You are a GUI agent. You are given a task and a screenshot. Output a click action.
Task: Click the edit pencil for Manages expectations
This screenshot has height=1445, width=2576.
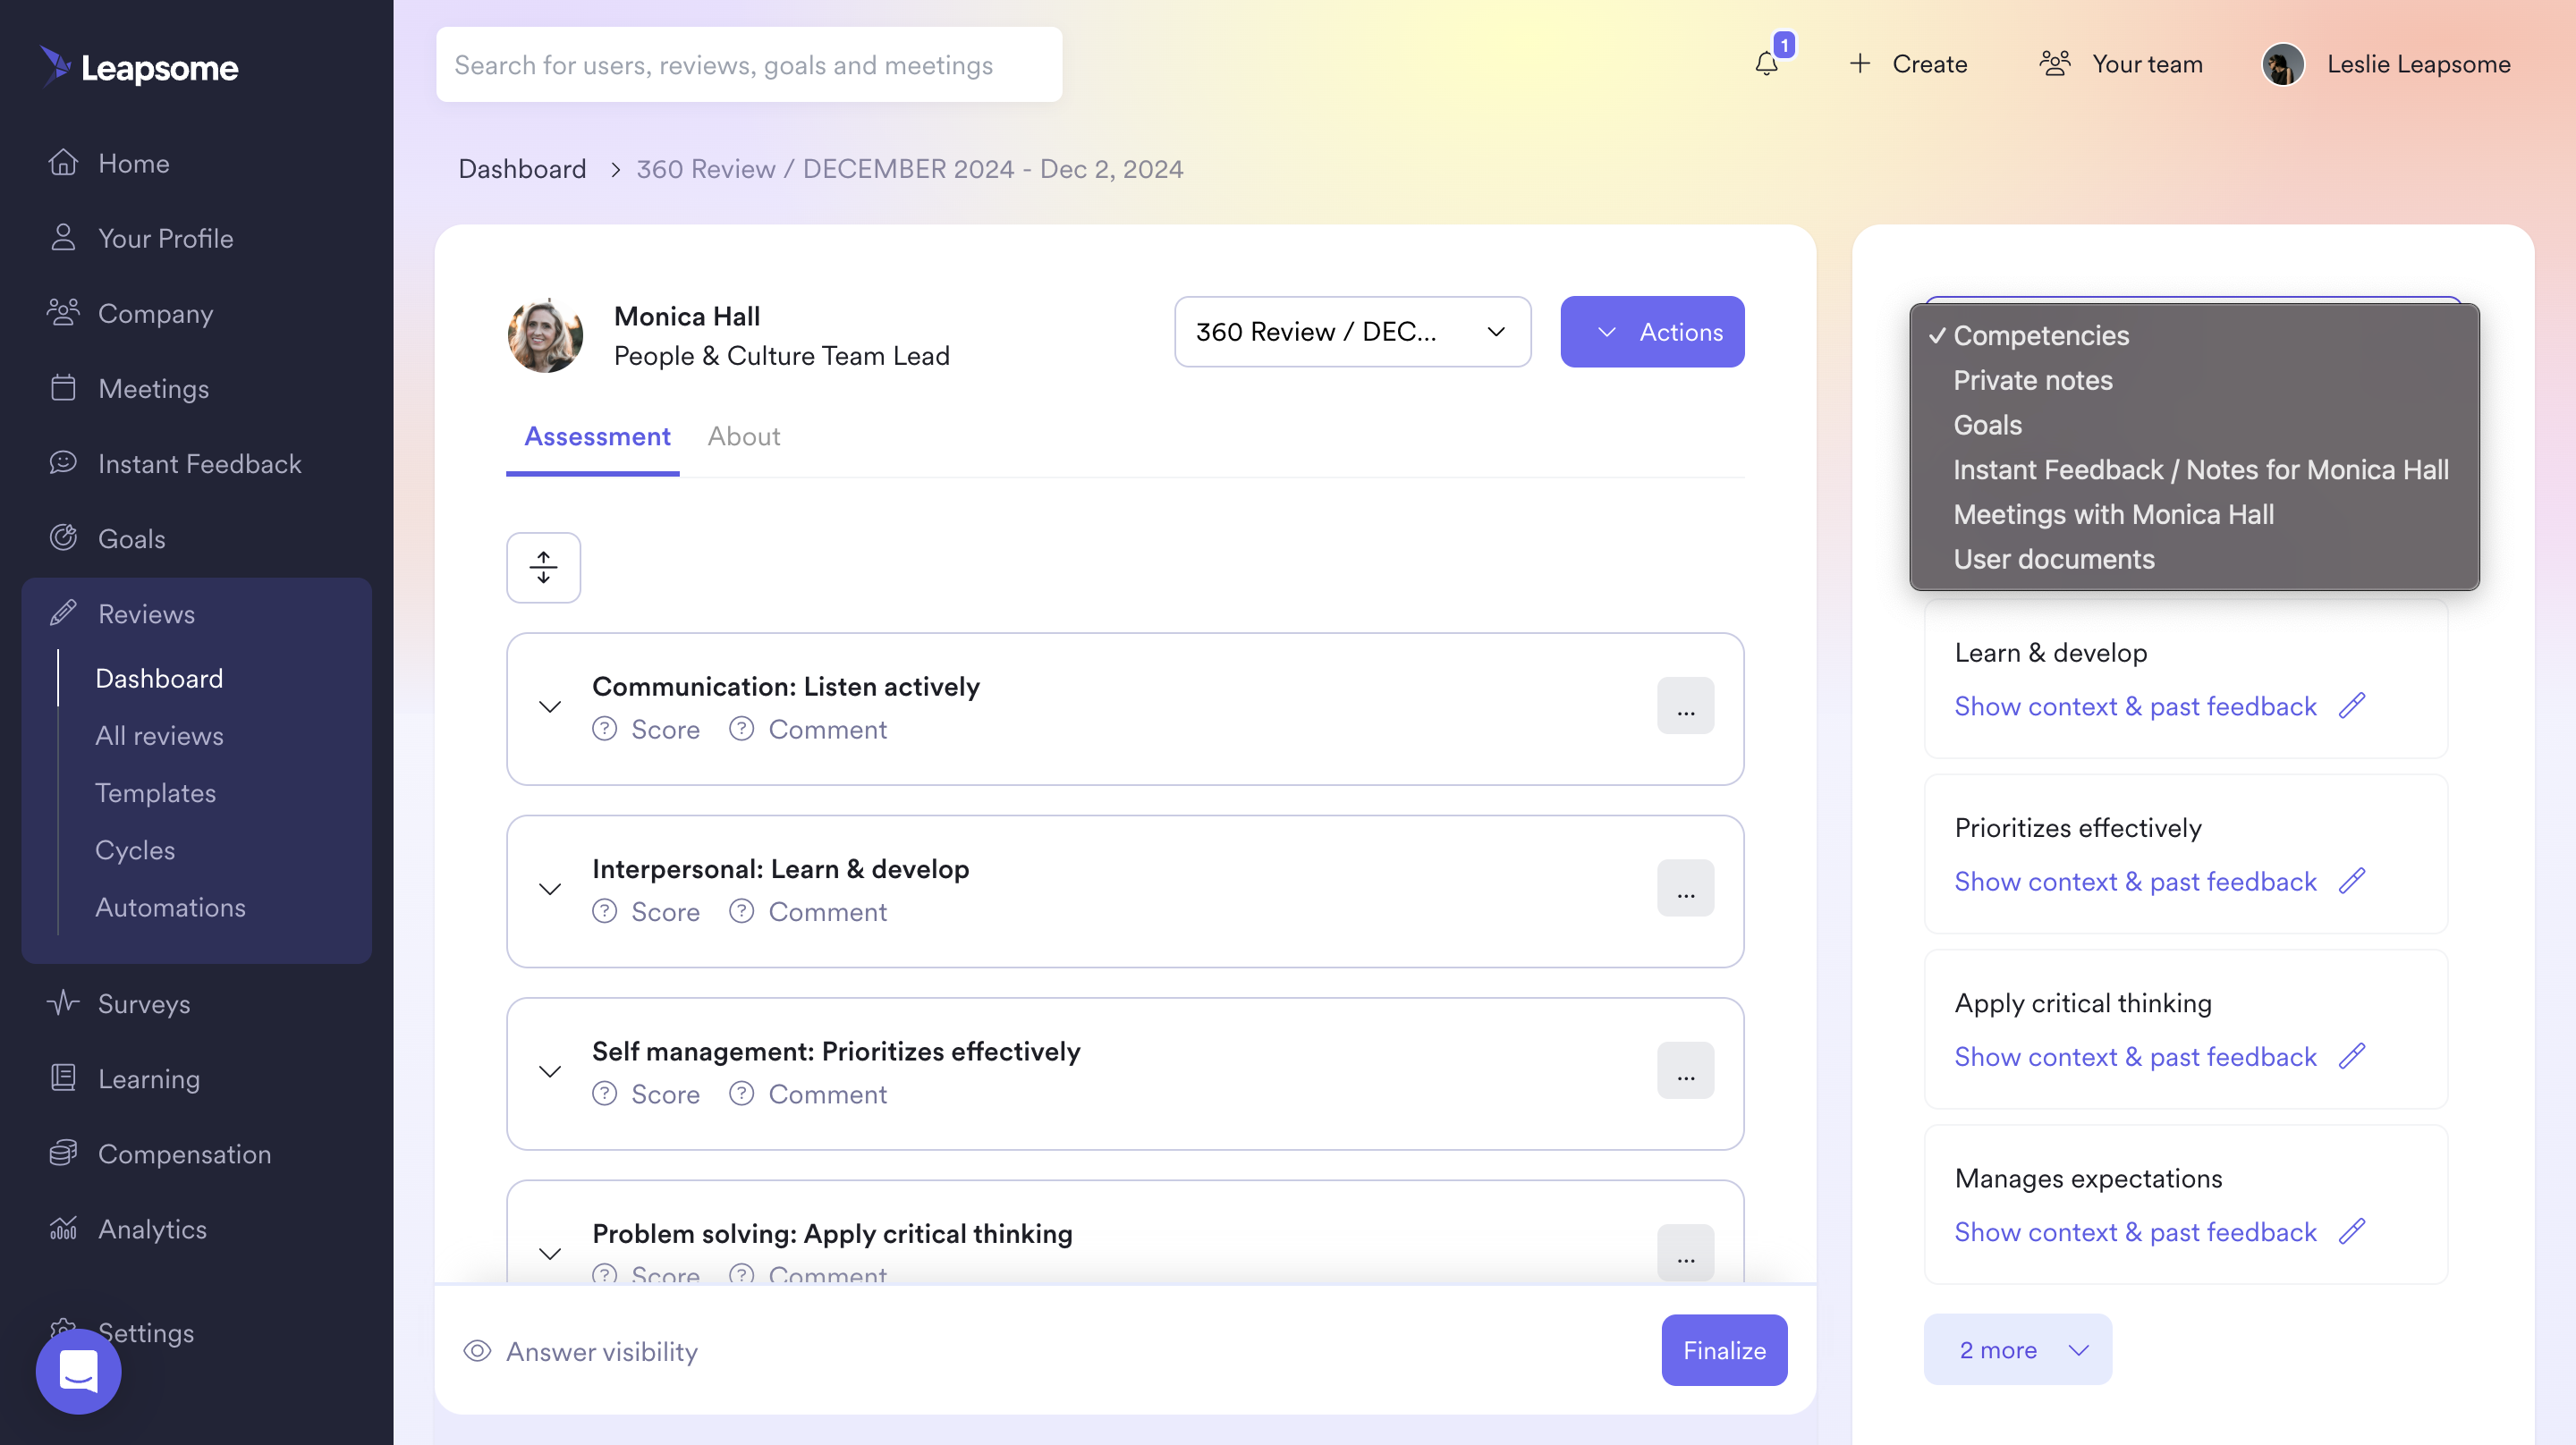click(2352, 1231)
